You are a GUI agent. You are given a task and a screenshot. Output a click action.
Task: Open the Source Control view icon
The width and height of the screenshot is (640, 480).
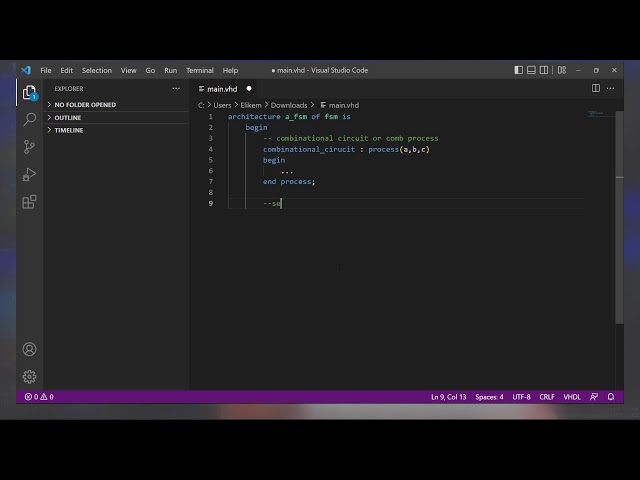point(29,147)
